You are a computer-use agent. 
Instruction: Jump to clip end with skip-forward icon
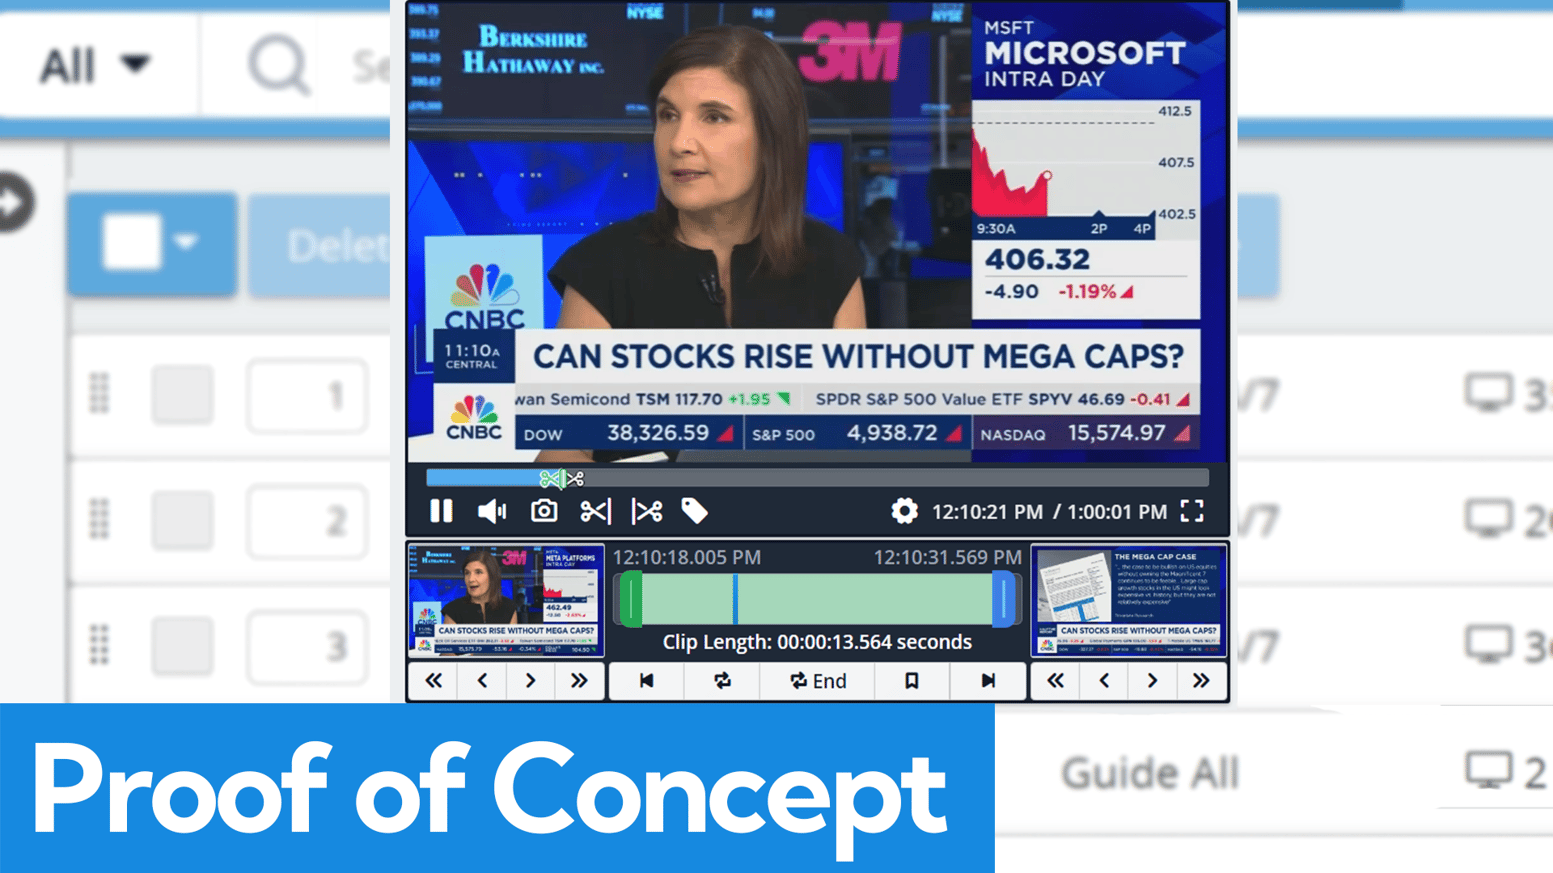(988, 681)
